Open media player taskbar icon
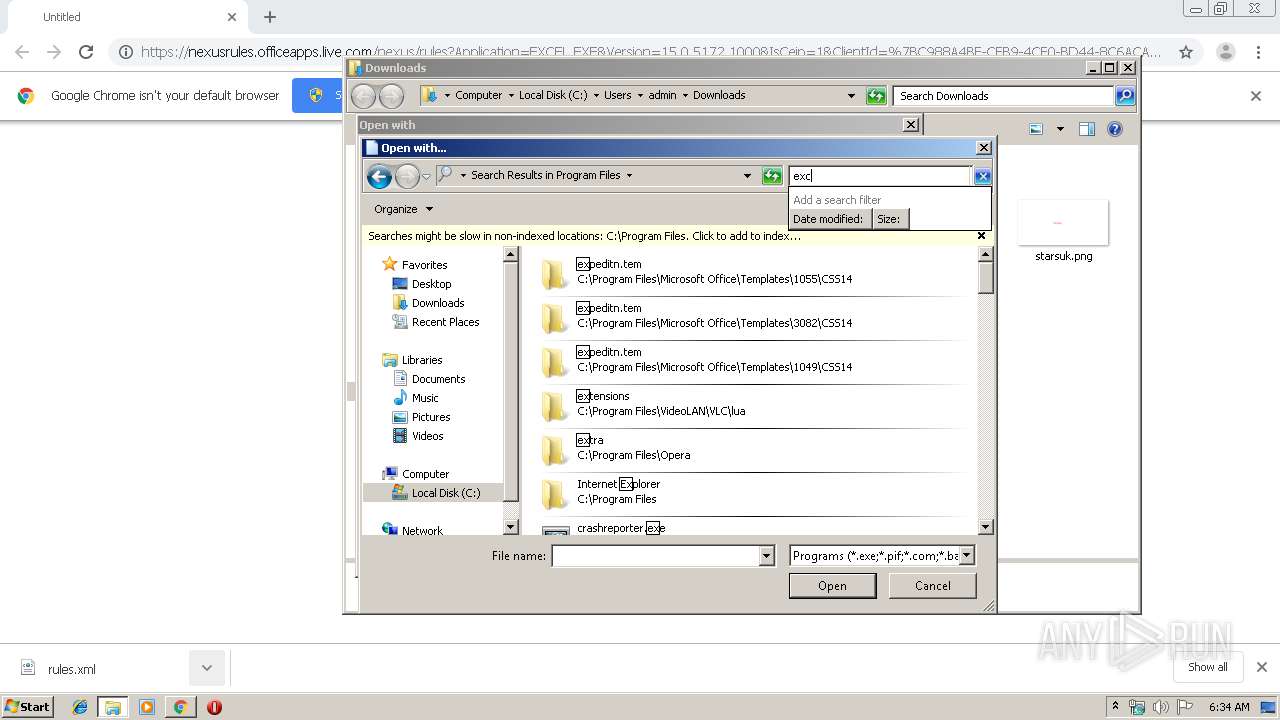Viewport: 1280px width, 720px height. [147, 707]
